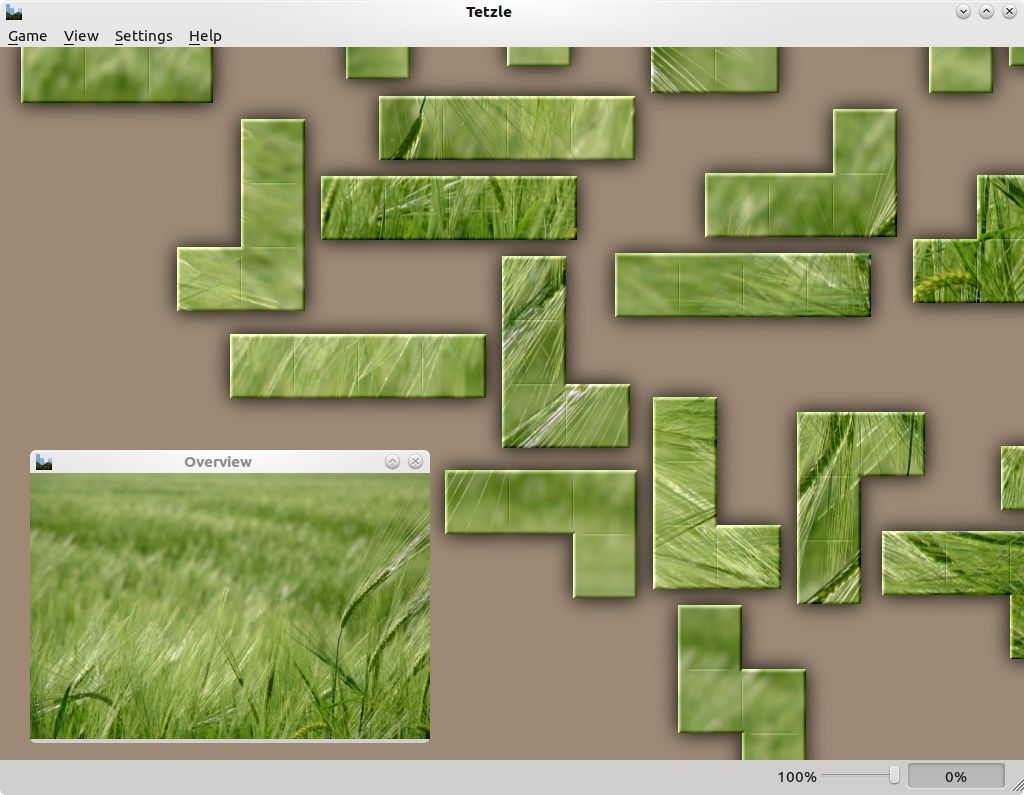This screenshot has width=1024, height=795.
Task: Click the 0% completion progress bar
Action: coord(956,777)
